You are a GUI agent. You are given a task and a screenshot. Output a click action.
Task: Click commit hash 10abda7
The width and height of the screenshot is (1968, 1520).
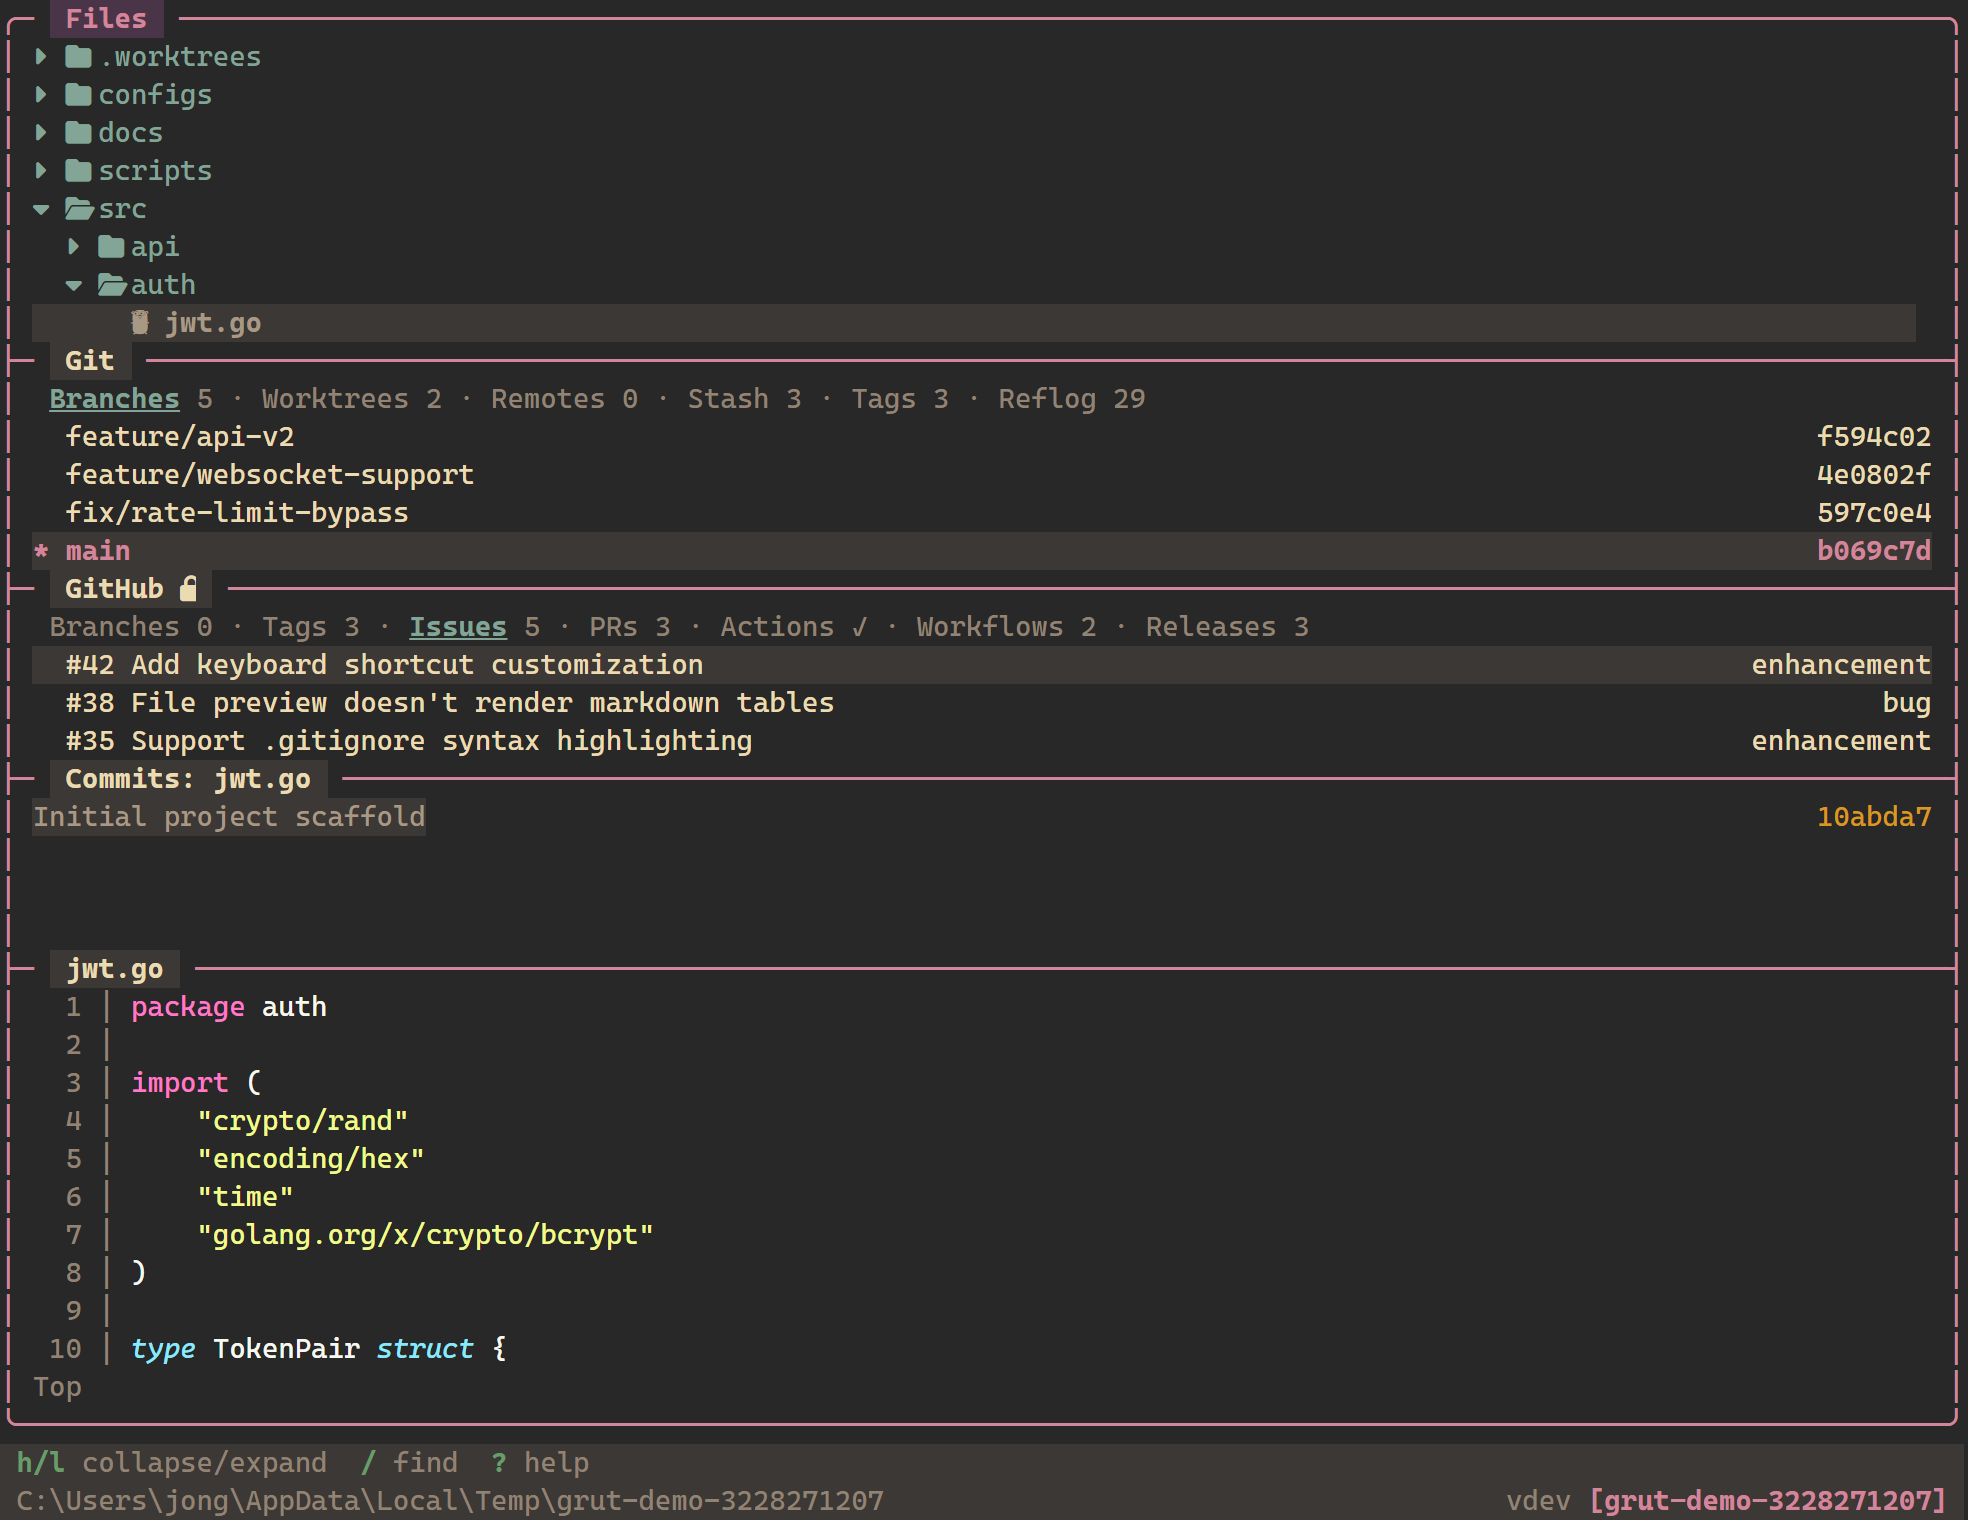tap(1874, 817)
